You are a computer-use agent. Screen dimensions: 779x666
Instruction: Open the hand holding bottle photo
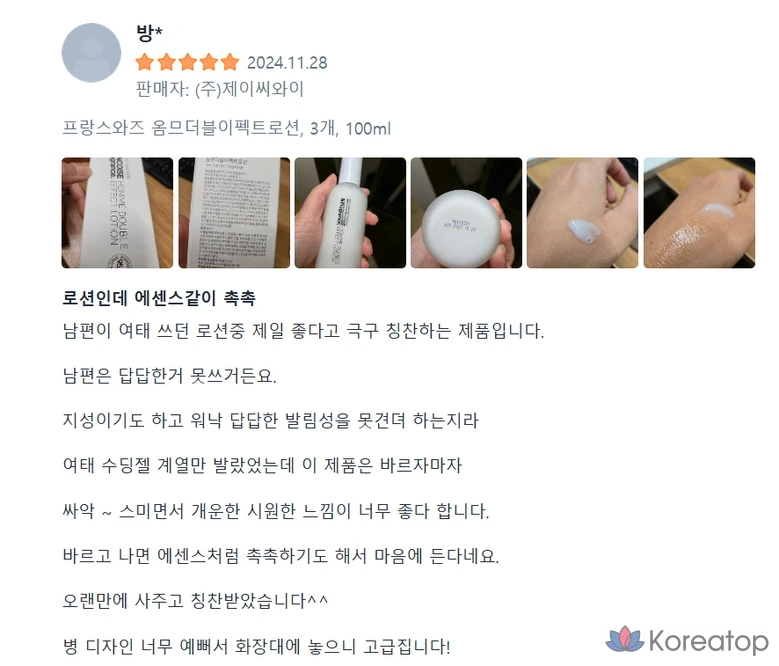point(350,213)
